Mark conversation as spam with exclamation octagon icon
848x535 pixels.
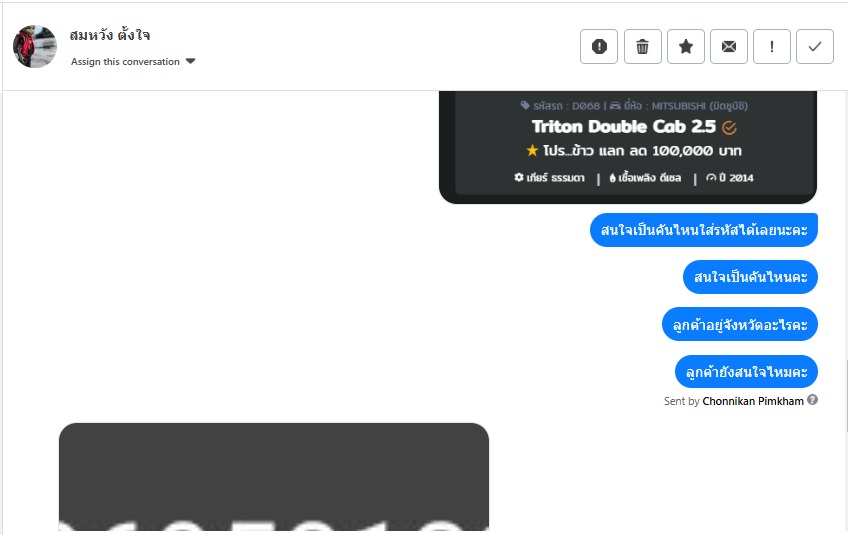[599, 47]
